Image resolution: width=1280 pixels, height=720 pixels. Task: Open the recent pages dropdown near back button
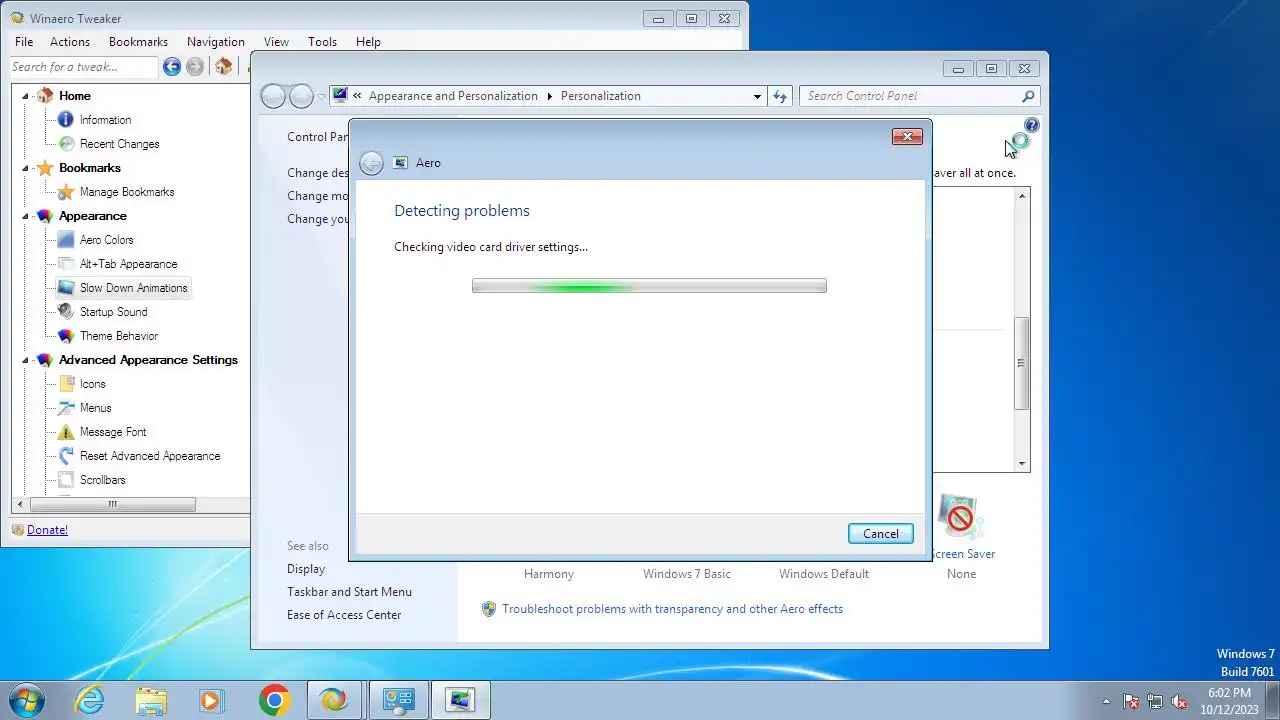321,96
